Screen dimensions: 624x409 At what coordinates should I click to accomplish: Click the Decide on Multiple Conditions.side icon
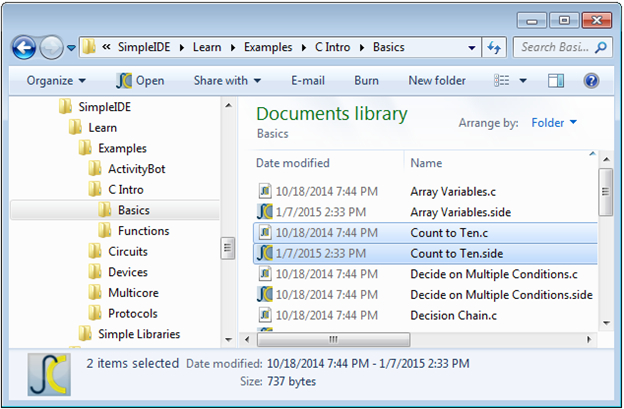point(265,294)
